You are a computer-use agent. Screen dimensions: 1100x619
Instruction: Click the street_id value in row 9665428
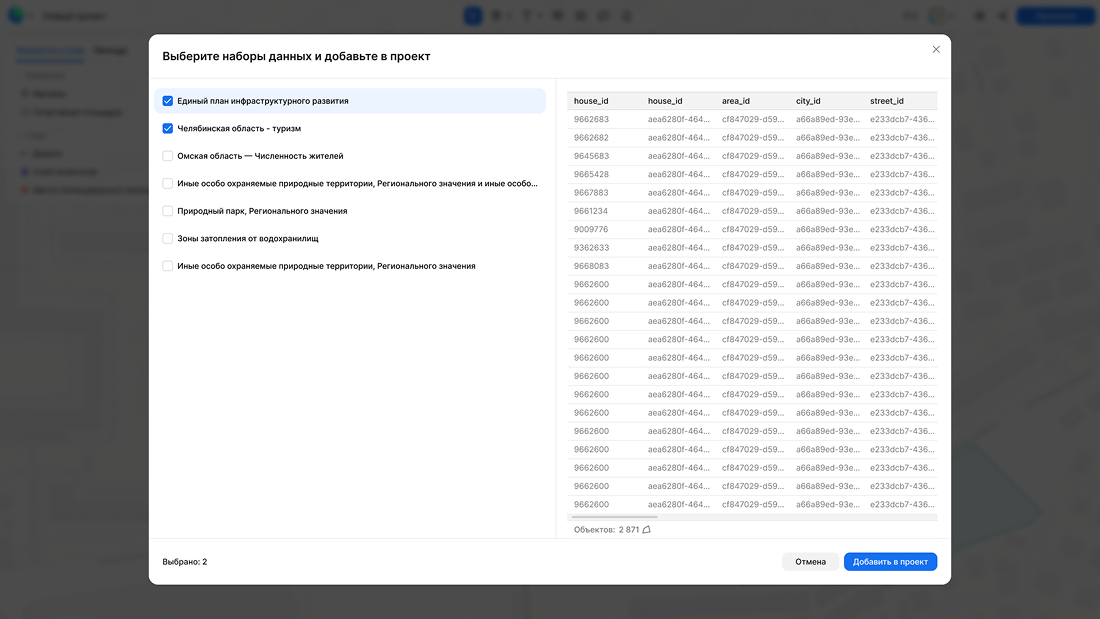pyautogui.click(x=902, y=174)
